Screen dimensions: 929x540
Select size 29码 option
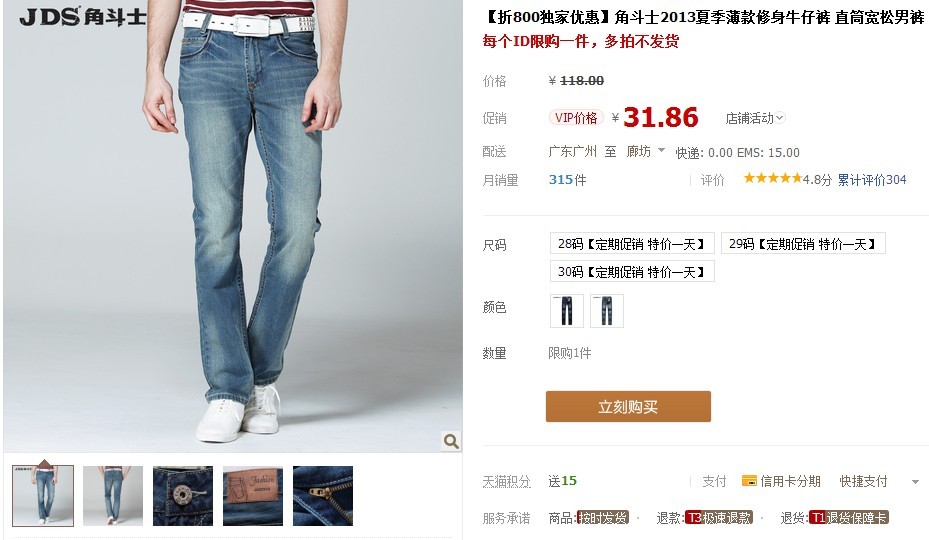pos(803,244)
